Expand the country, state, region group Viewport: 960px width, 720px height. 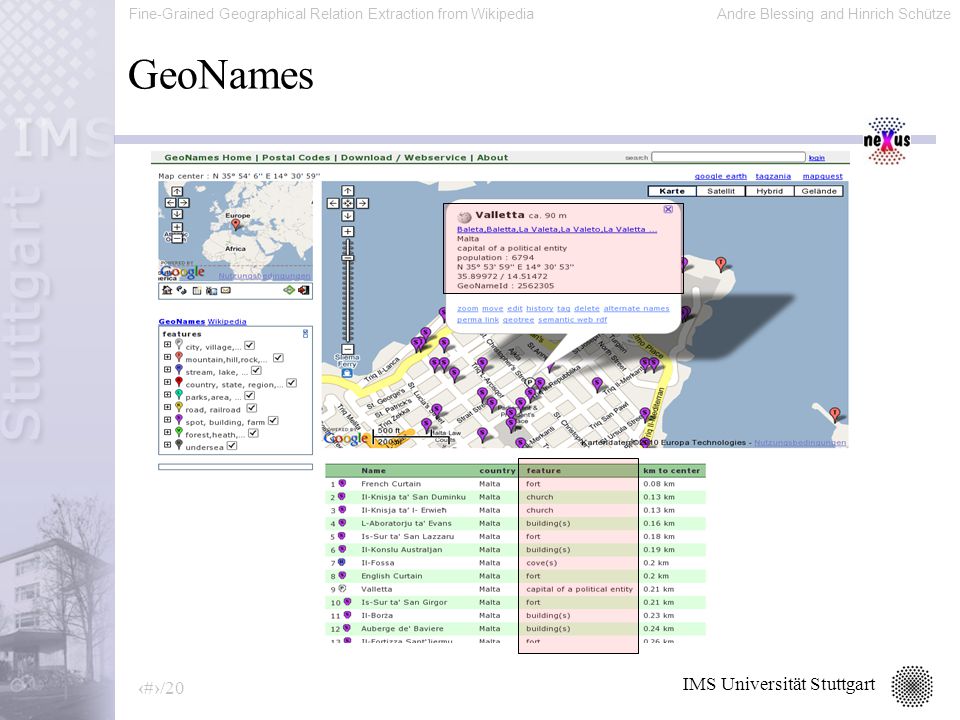point(167,382)
